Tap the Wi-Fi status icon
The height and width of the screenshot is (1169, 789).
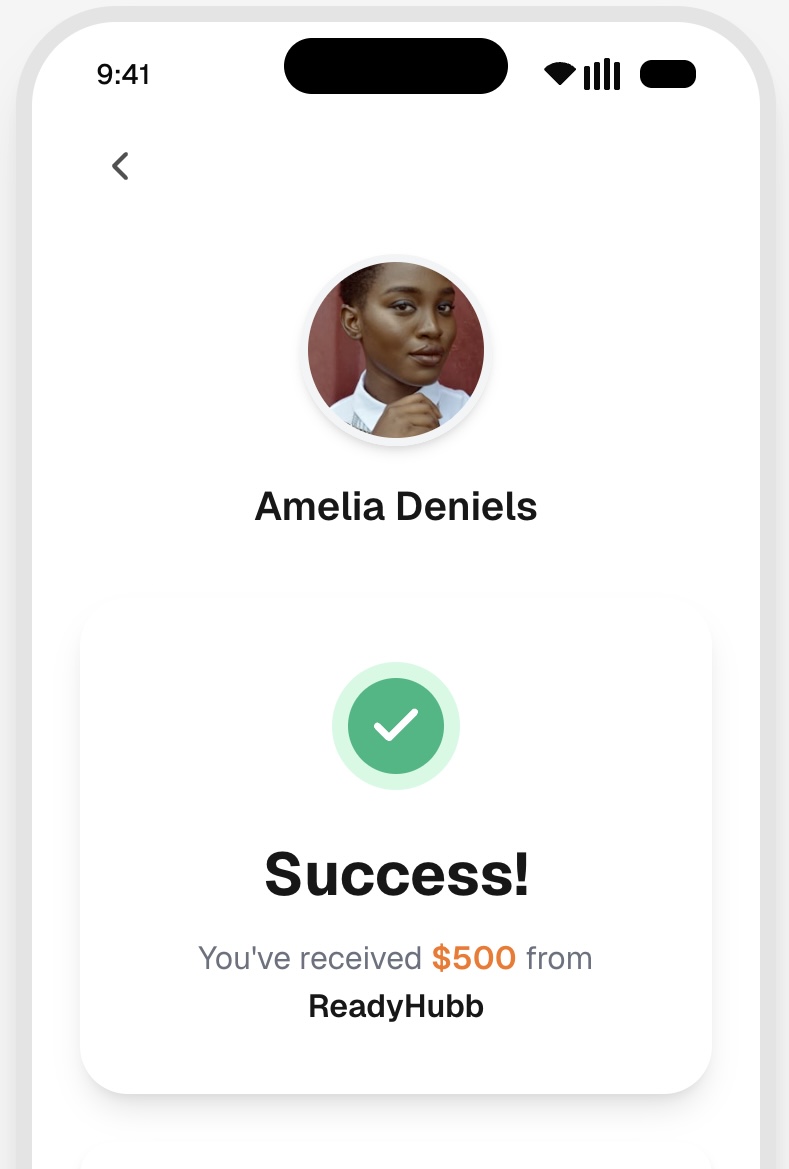(x=560, y=74)
